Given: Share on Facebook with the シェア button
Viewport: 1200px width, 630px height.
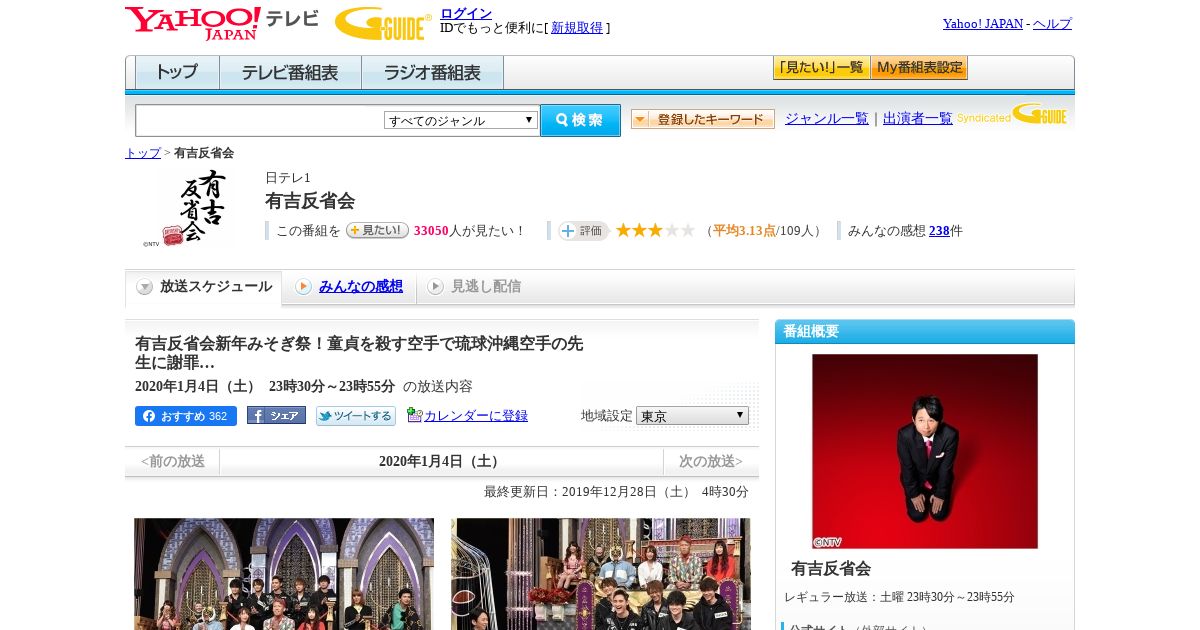Looking at the screenshot, I should pos(276,415).
